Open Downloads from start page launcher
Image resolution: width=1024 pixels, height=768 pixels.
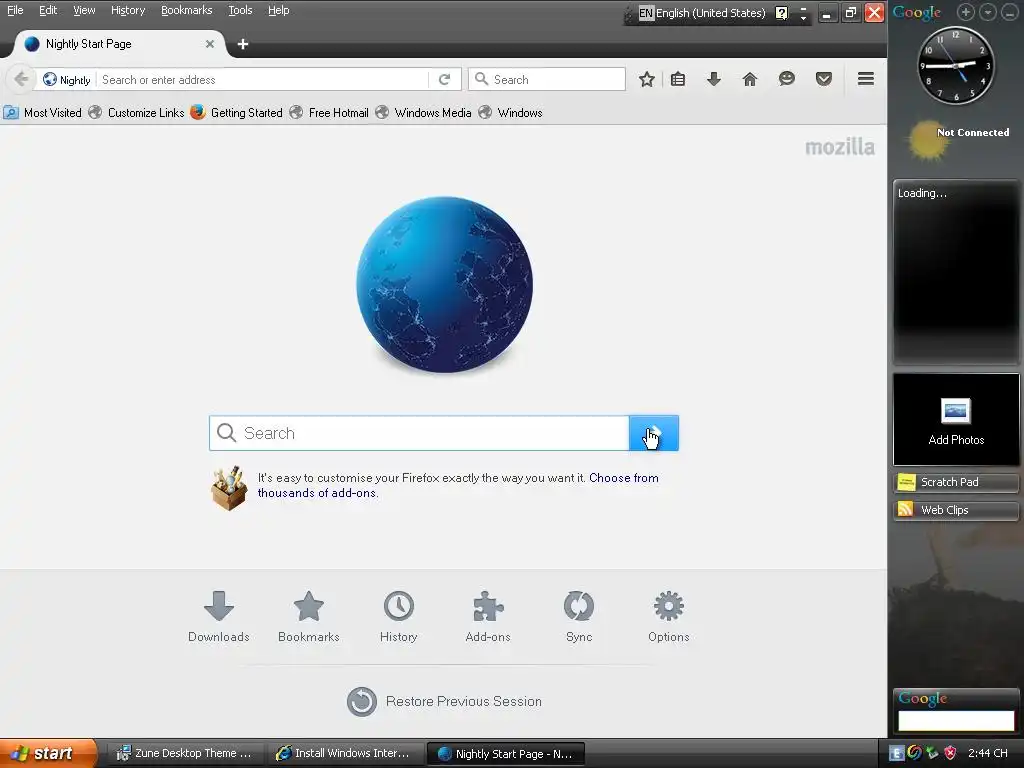219,616
